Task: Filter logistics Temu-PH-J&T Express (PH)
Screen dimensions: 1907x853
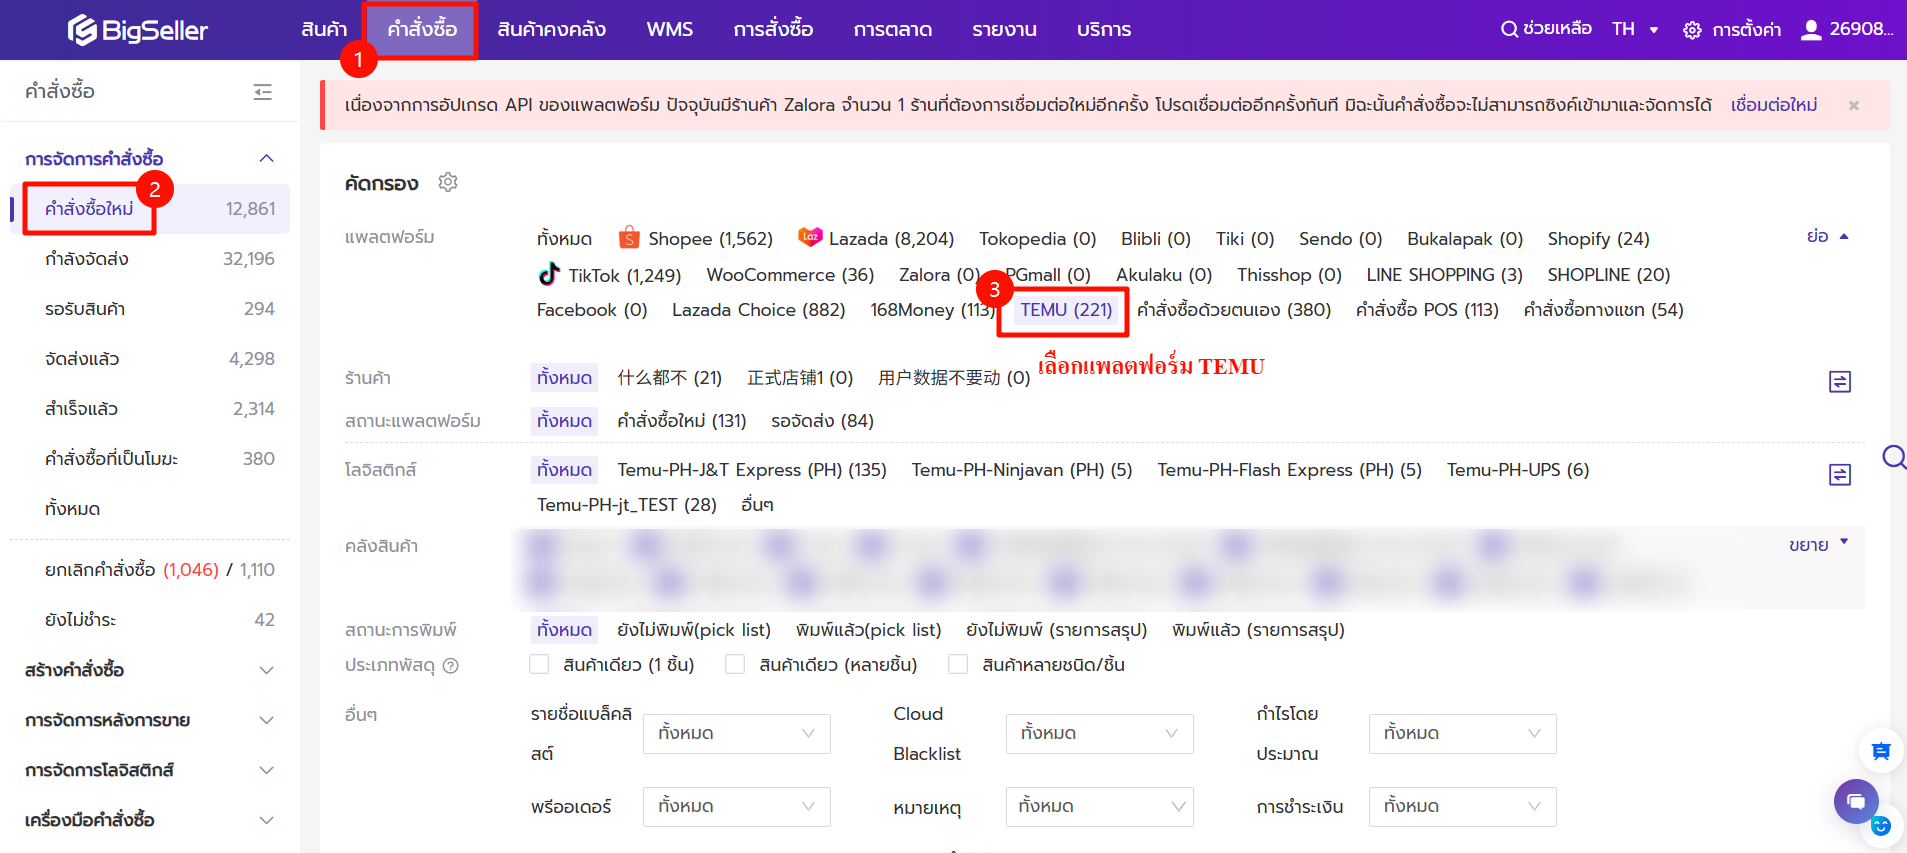Action: [x=752, y=470]
